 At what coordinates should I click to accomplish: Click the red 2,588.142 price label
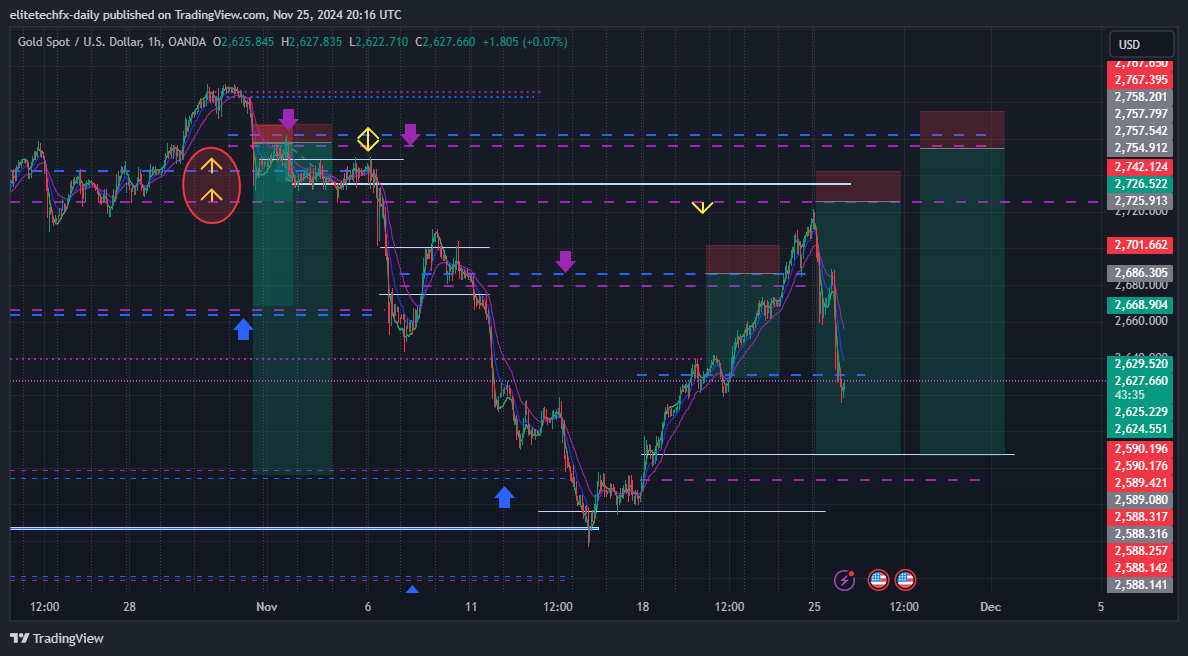tap(1140, 568)
